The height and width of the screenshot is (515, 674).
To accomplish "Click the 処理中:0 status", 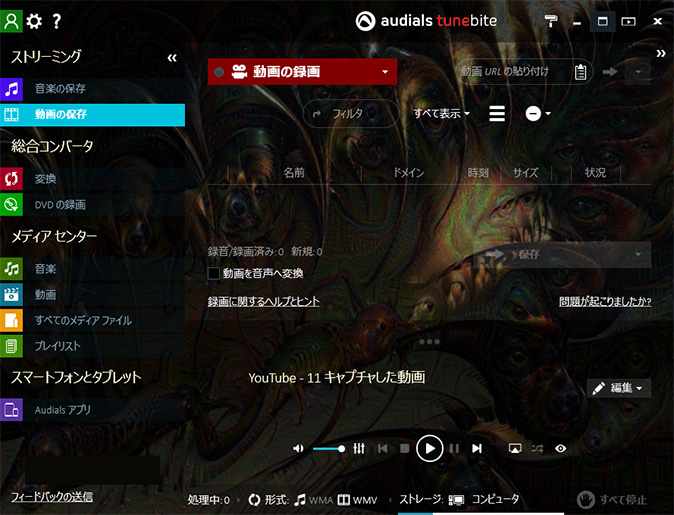I will [x=208, y=500].
